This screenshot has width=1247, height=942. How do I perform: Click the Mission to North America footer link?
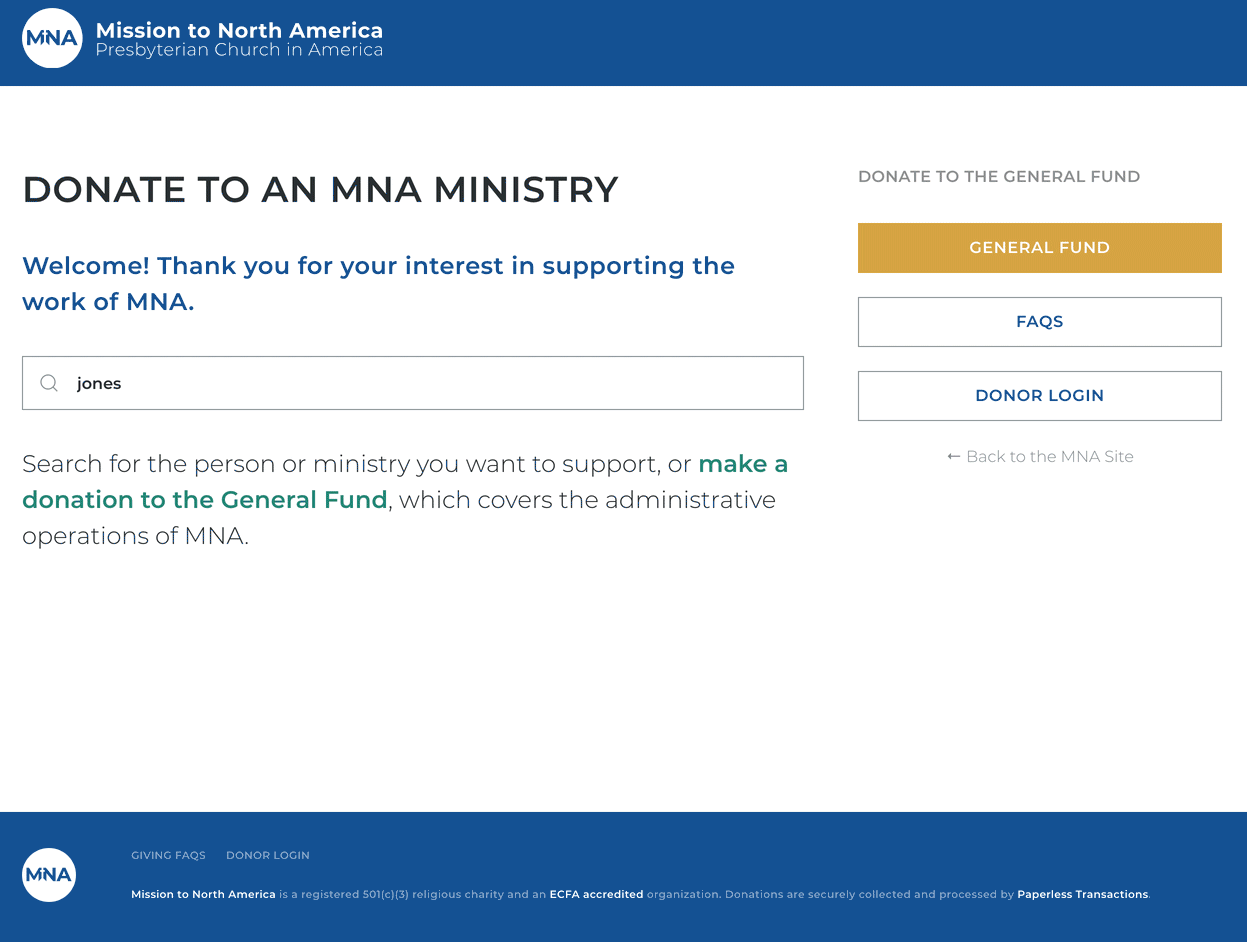203,894
